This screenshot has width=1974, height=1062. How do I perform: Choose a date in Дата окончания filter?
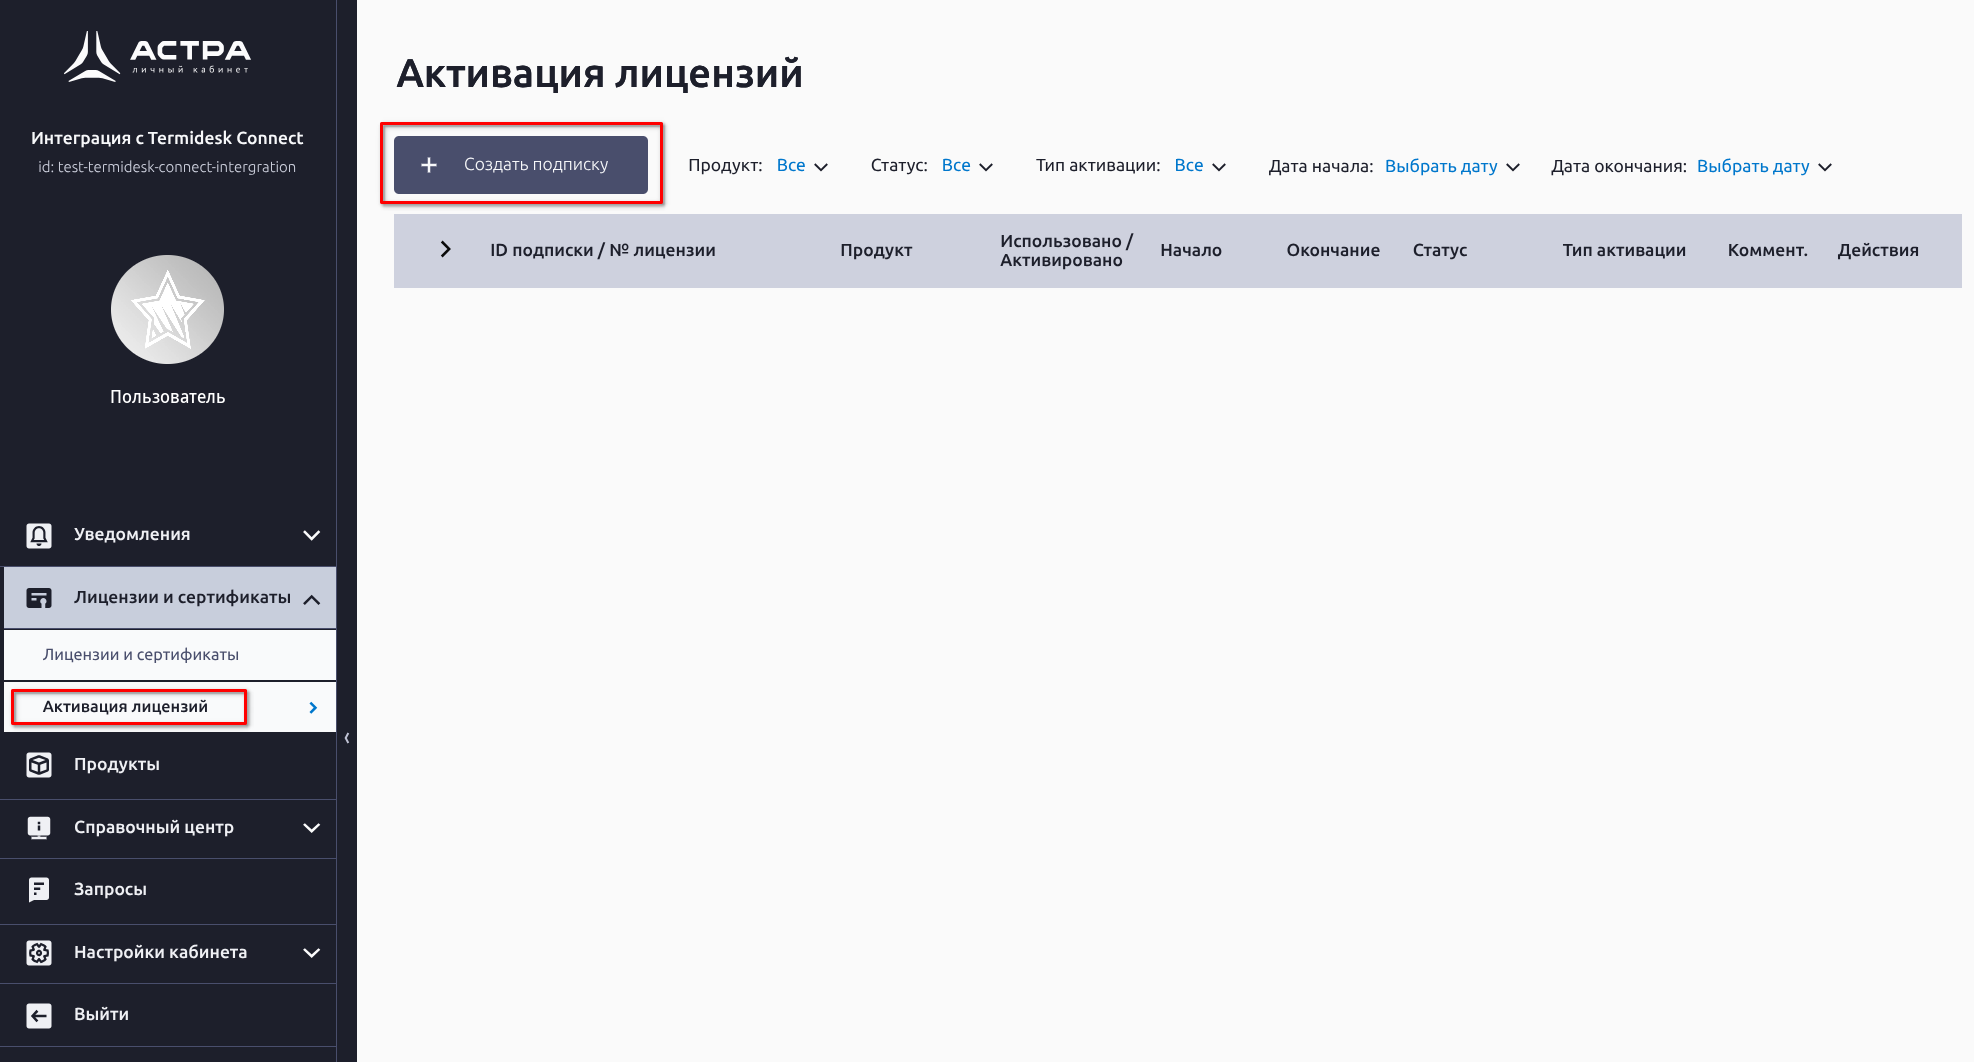(1764, 166)
